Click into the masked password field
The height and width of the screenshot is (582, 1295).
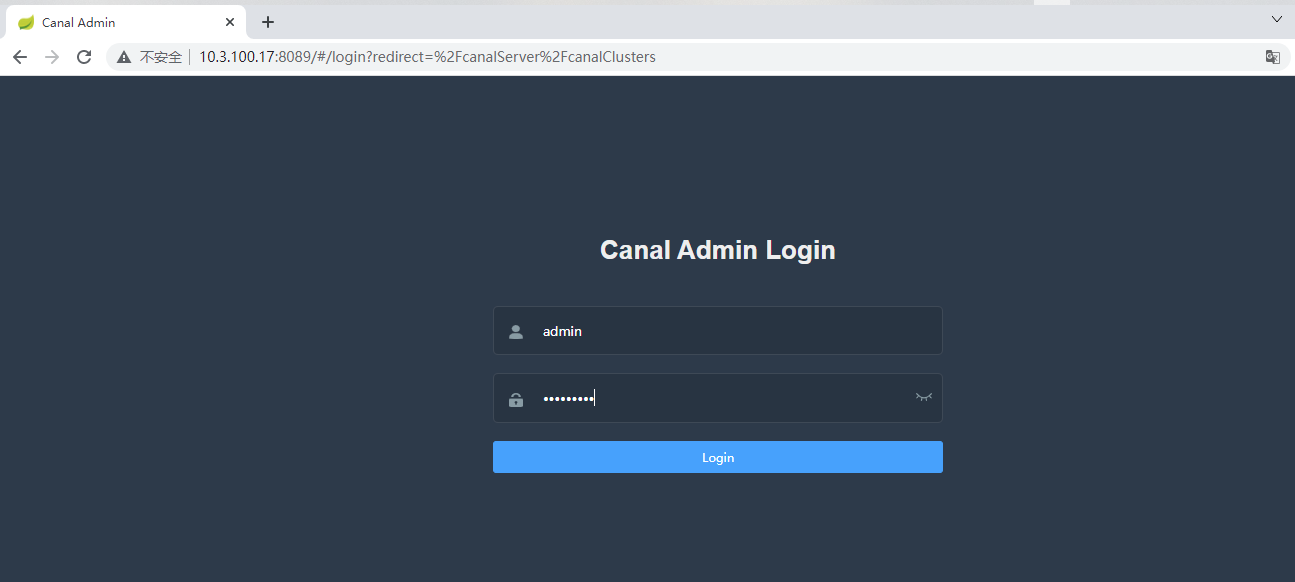point(720,398)
